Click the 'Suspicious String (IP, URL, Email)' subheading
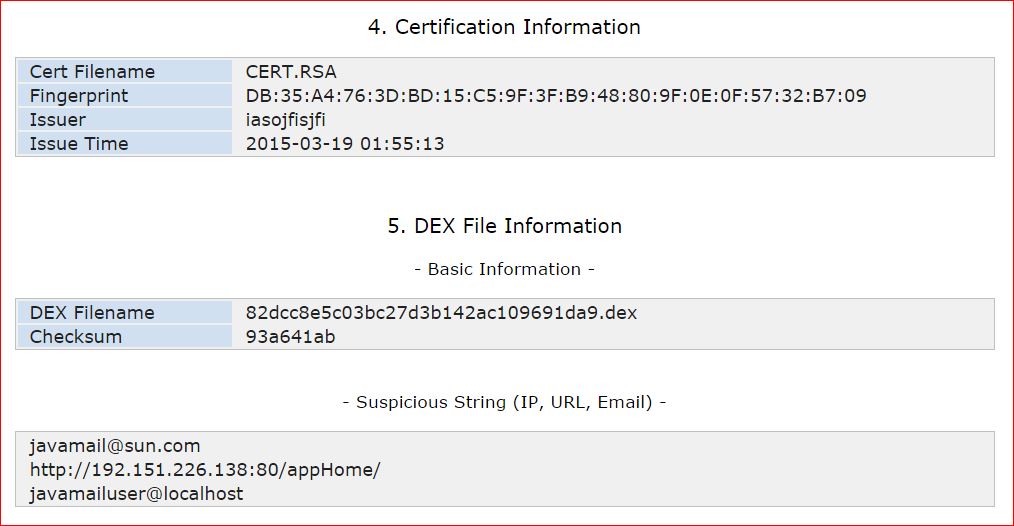Image resolution: width=1014 pixels, height=526 pixels. 504,402
